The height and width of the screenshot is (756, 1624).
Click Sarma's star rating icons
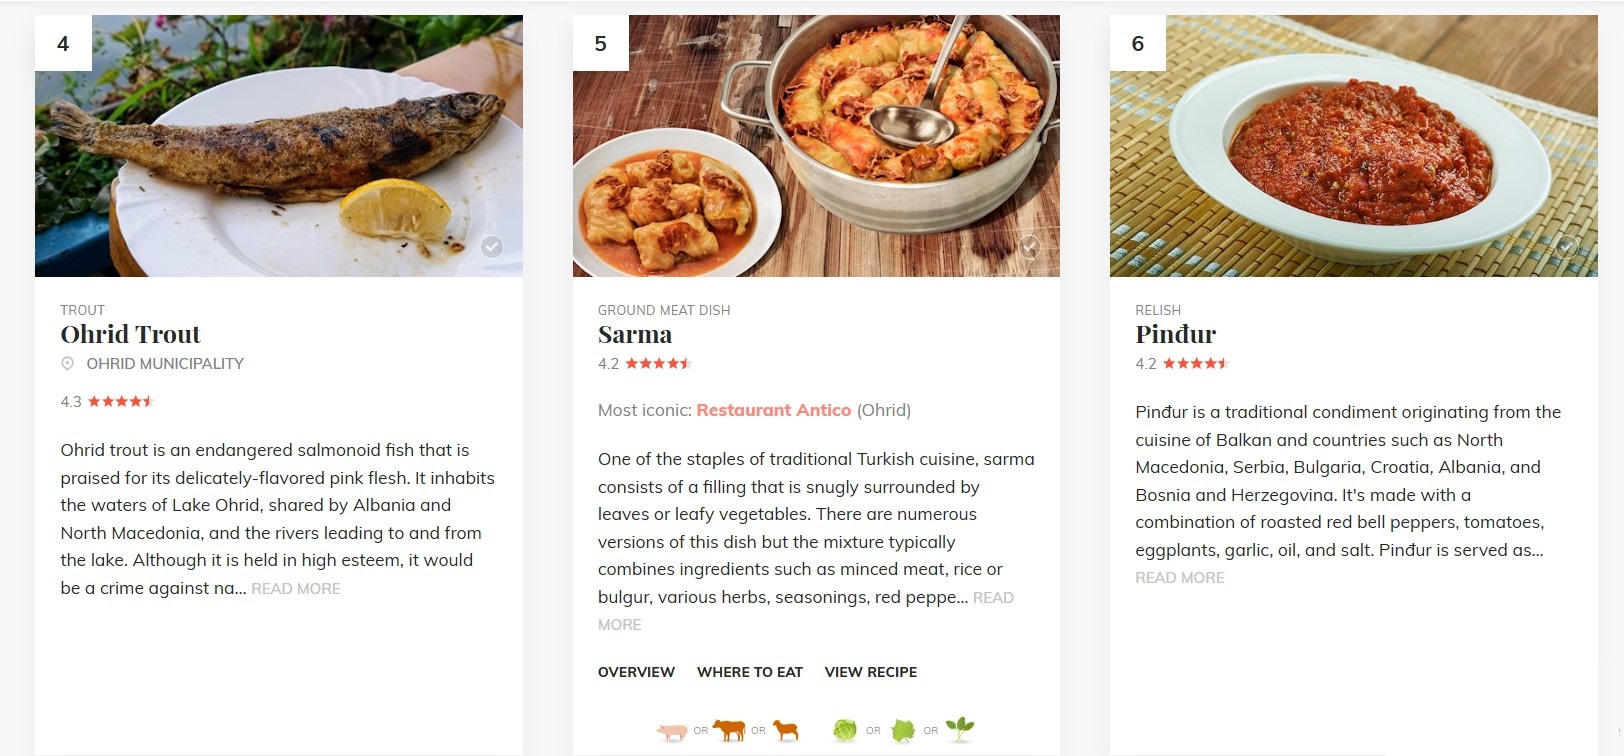(658, 364)
